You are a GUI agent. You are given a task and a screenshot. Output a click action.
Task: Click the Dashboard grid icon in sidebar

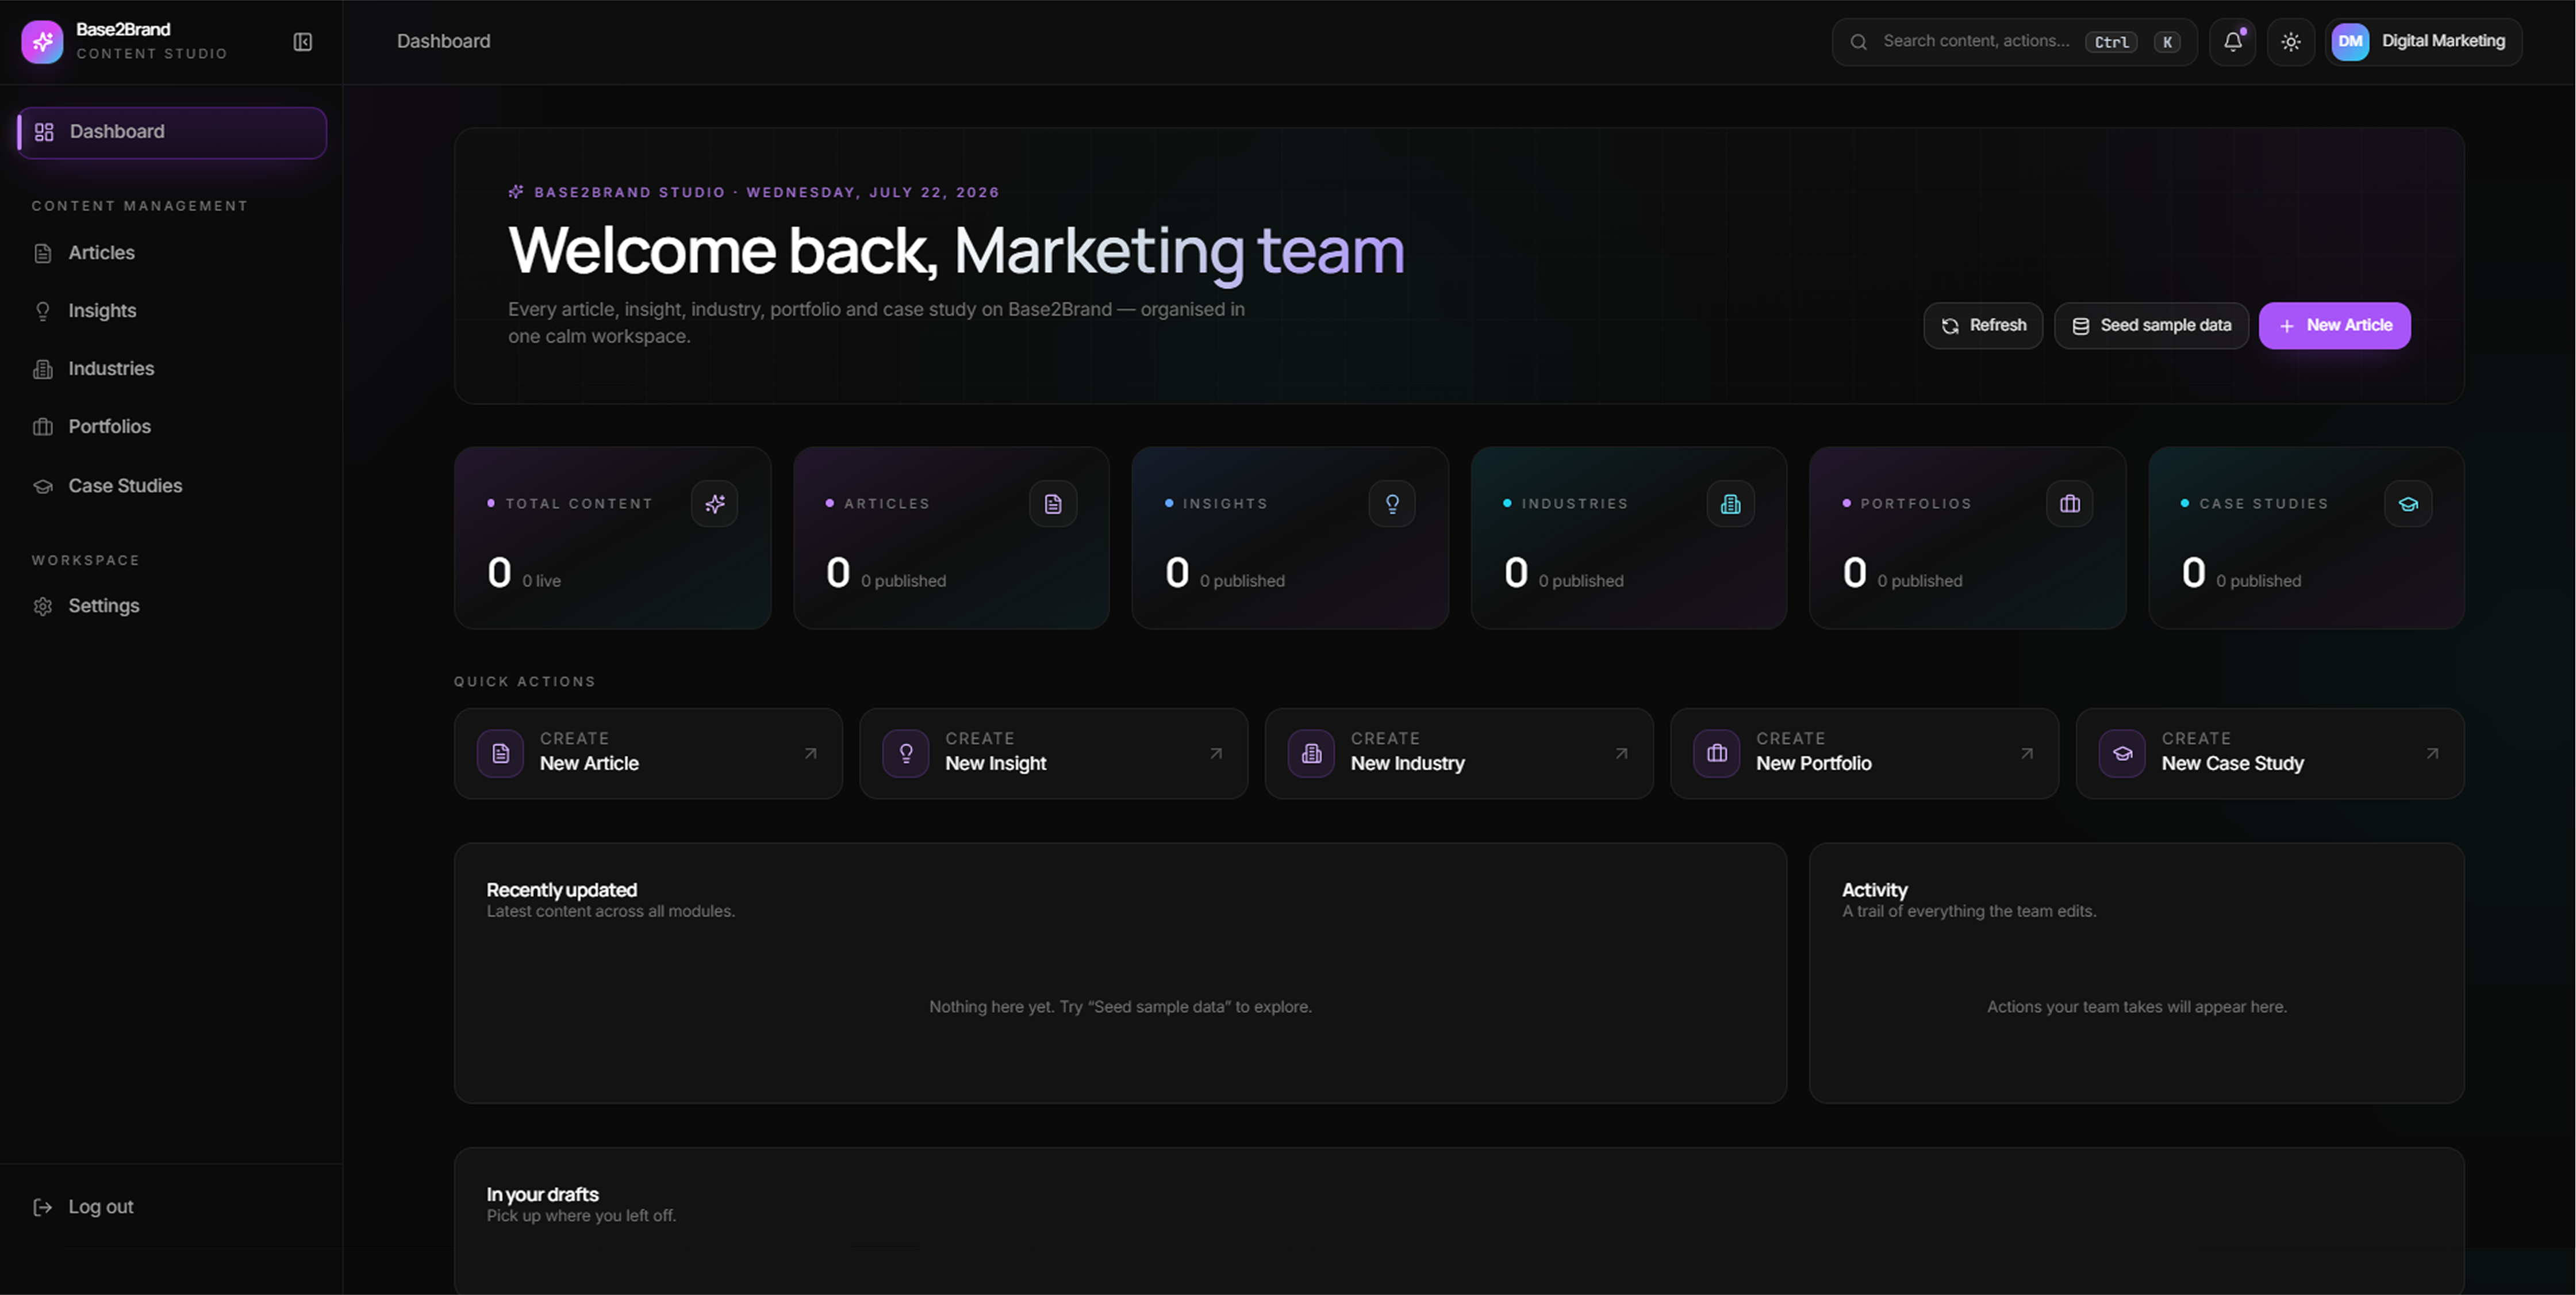point(44,132)
